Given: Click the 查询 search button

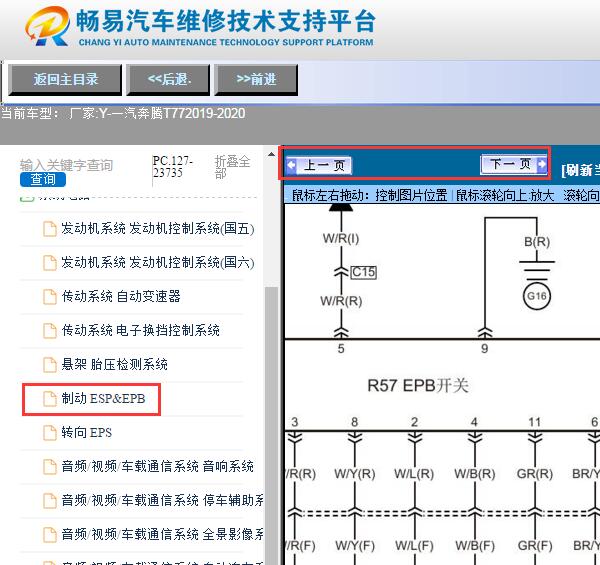Looking at the screenshot, I should [43, 179].
